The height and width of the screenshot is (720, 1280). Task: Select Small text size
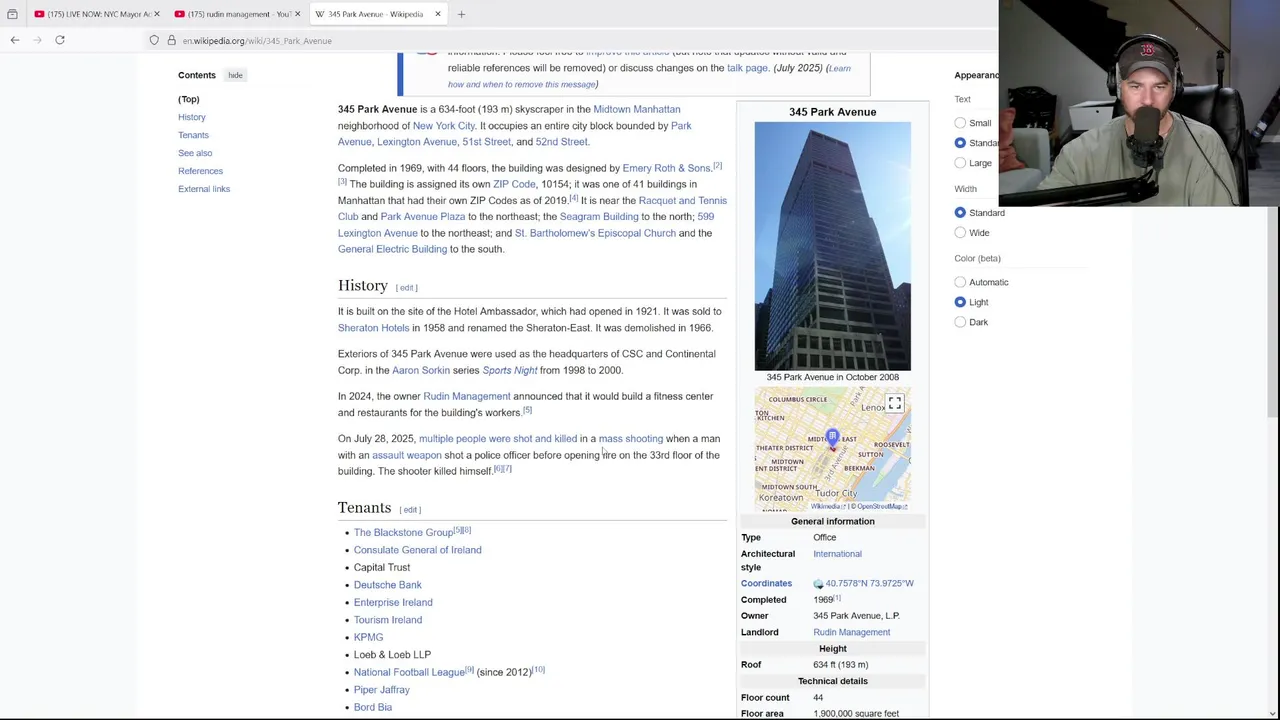pos(960,123)
